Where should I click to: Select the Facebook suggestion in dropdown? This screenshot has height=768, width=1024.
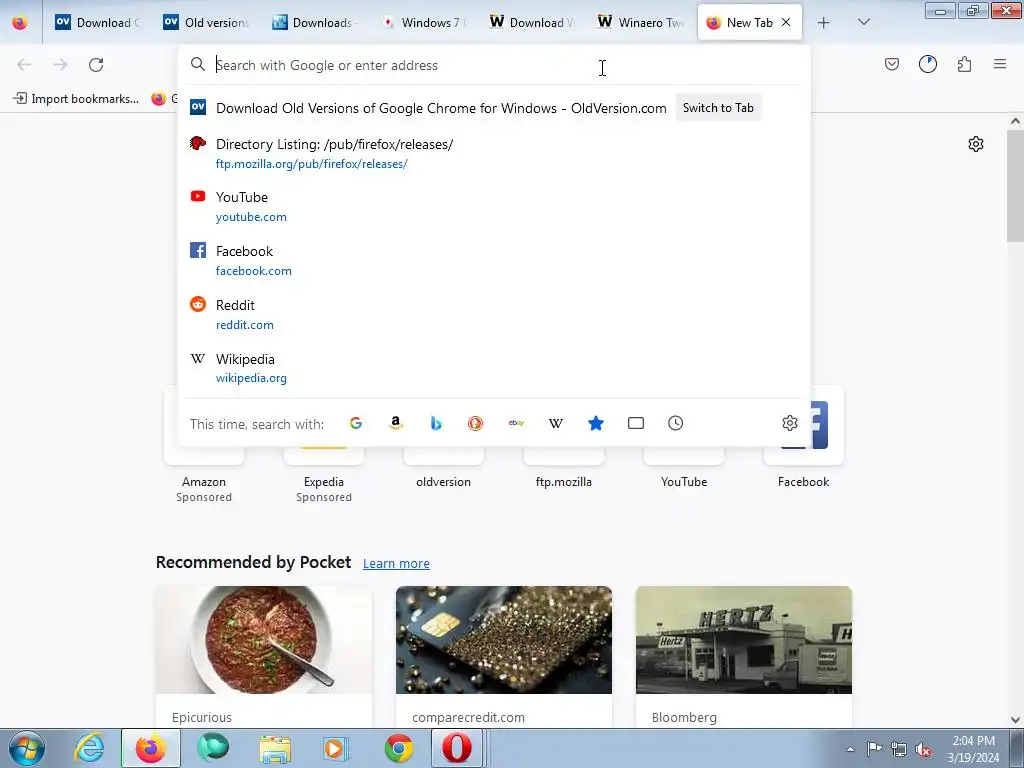(x=494, y=261)
